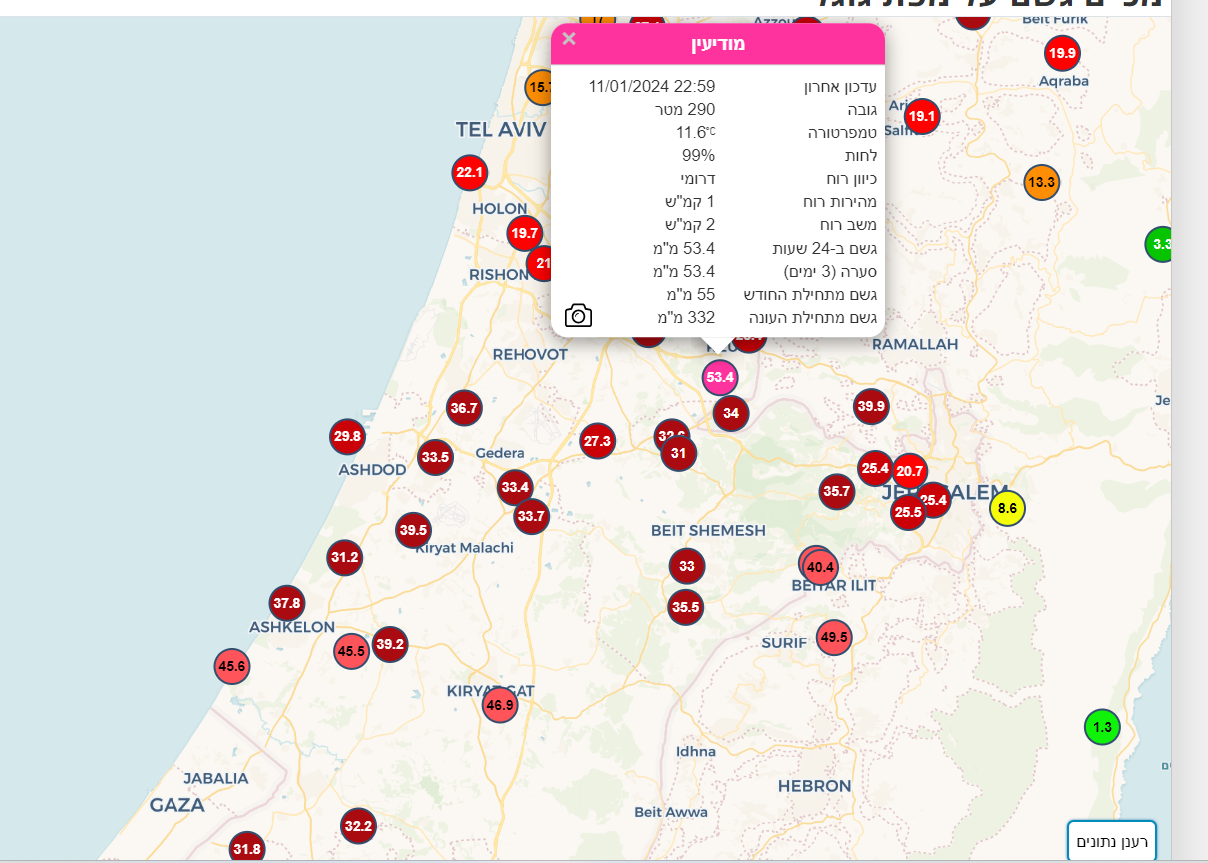Image resolution: width=1208 pixels, height=863 pixels.
Task: Click the 49.5 marker near Surif
Action: point(833,637)
